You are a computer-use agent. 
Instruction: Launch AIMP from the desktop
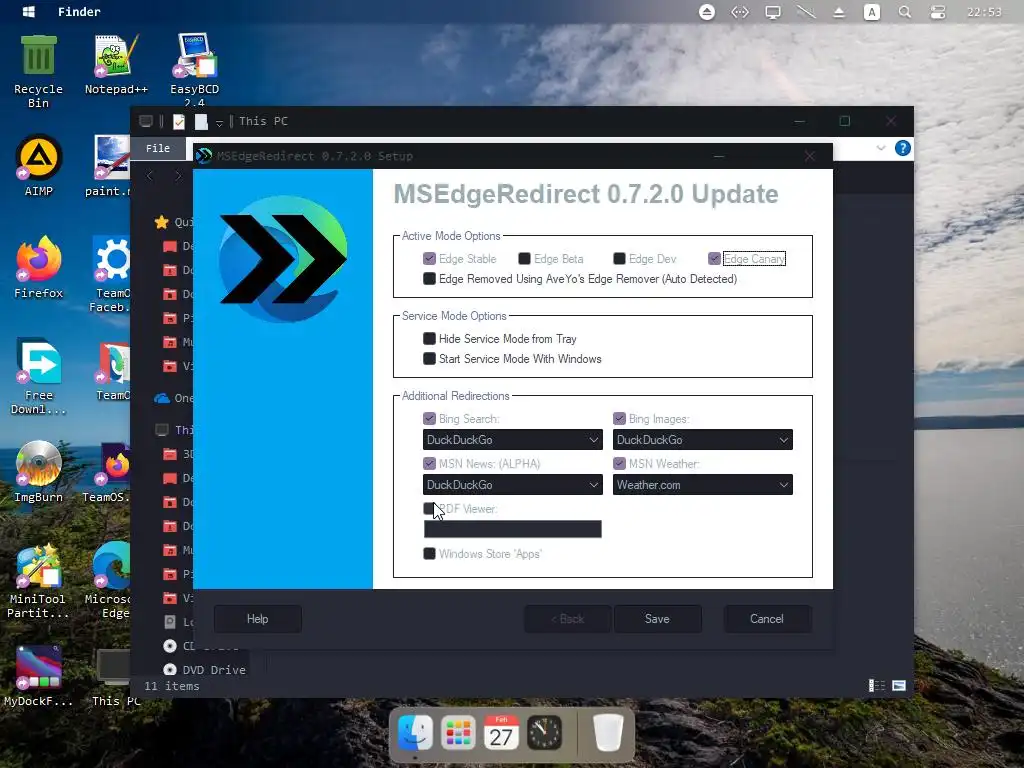click(x=39, y=166)
